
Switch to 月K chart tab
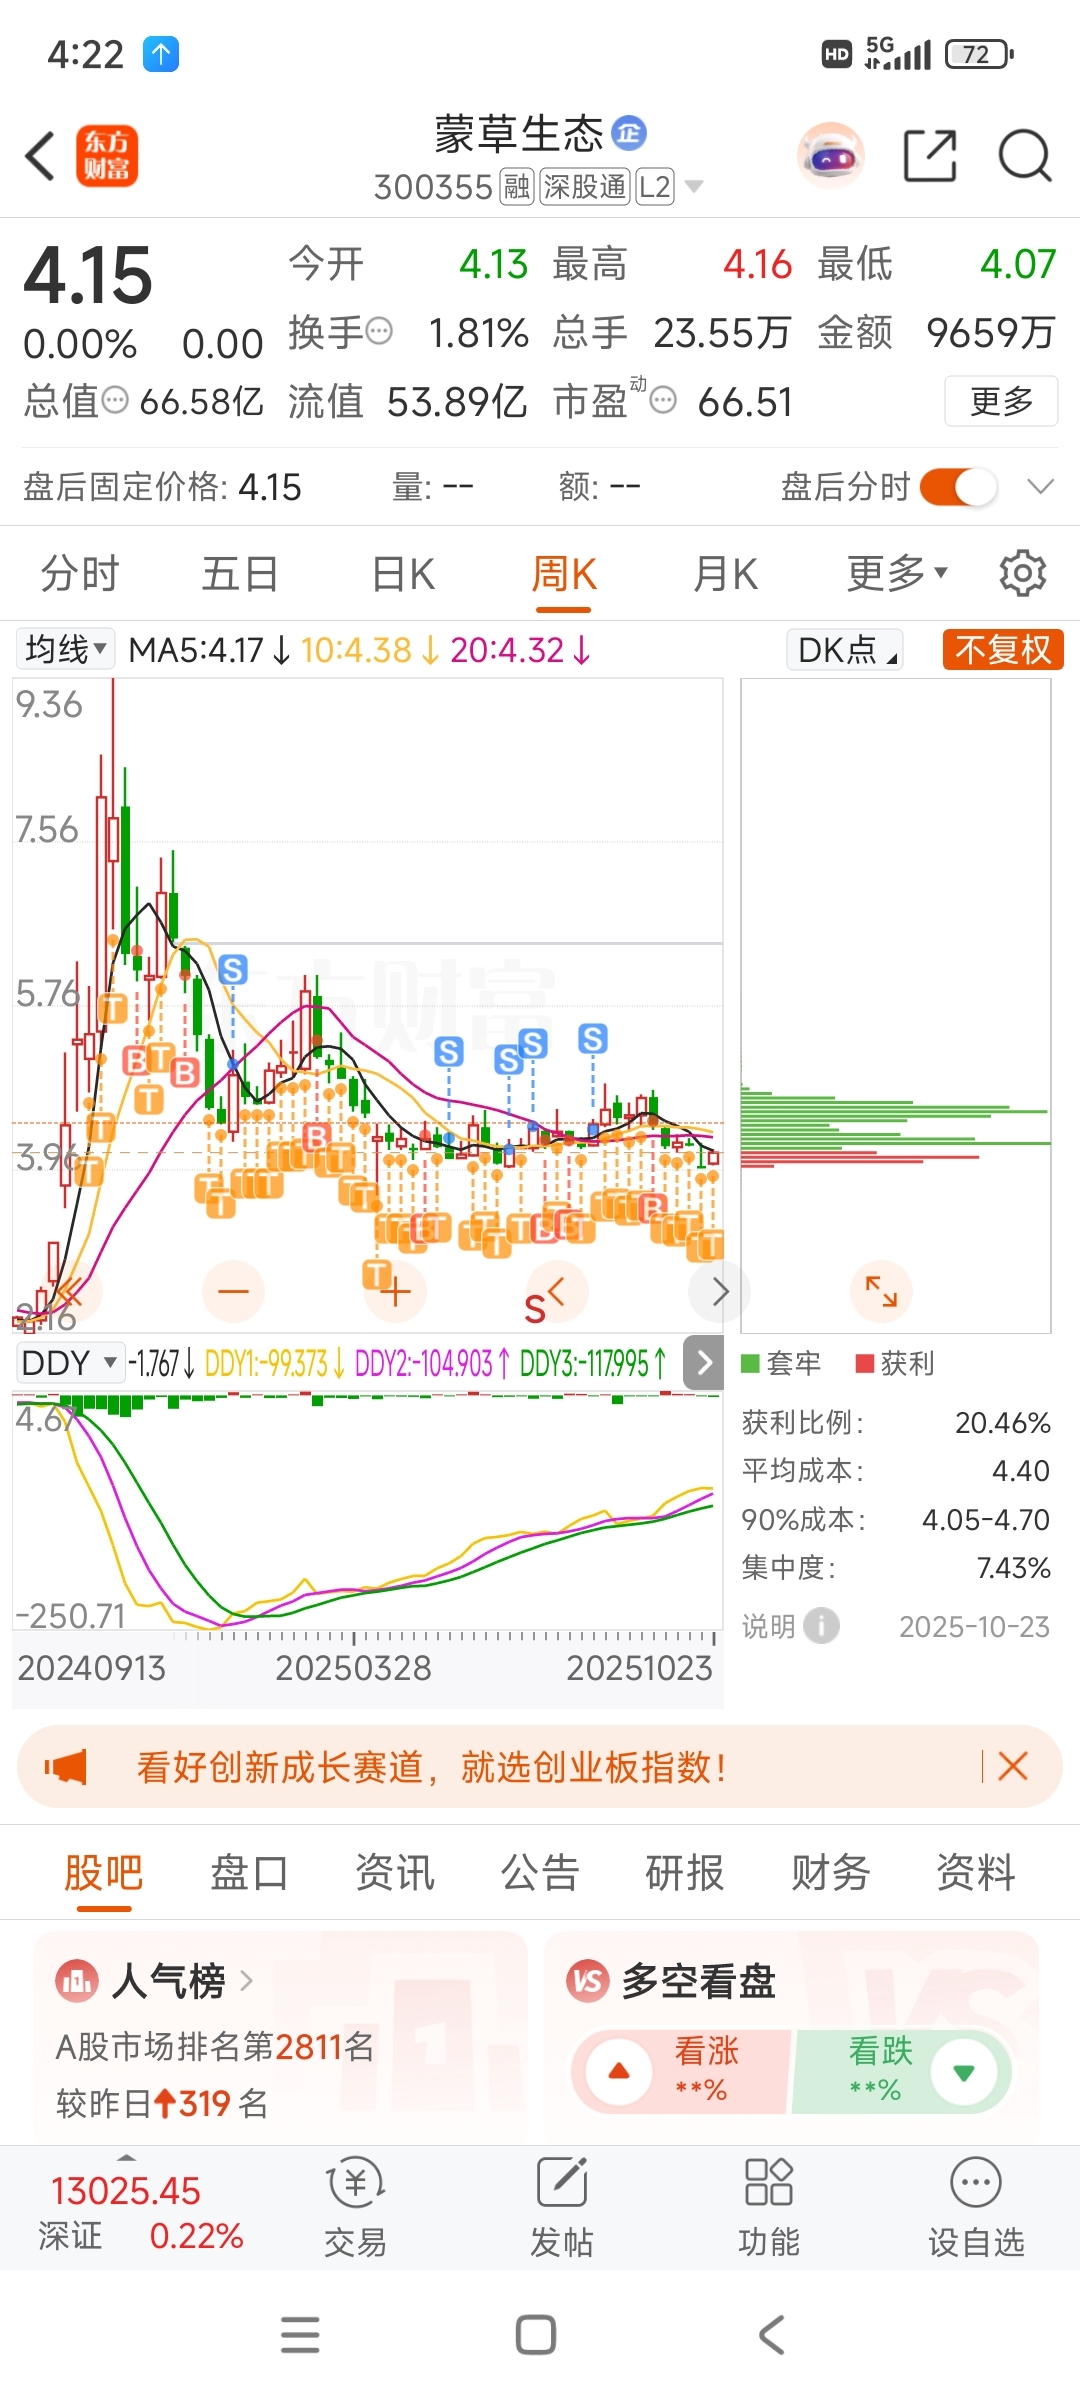[726, 574]
